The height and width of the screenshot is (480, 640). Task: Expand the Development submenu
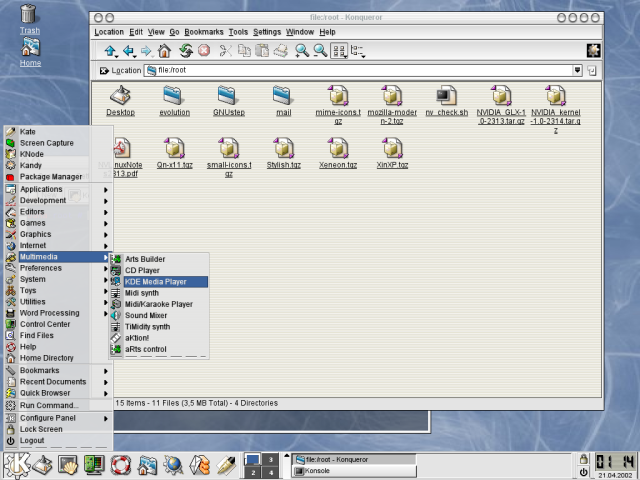pyautogui.click(x=58, y=200)
